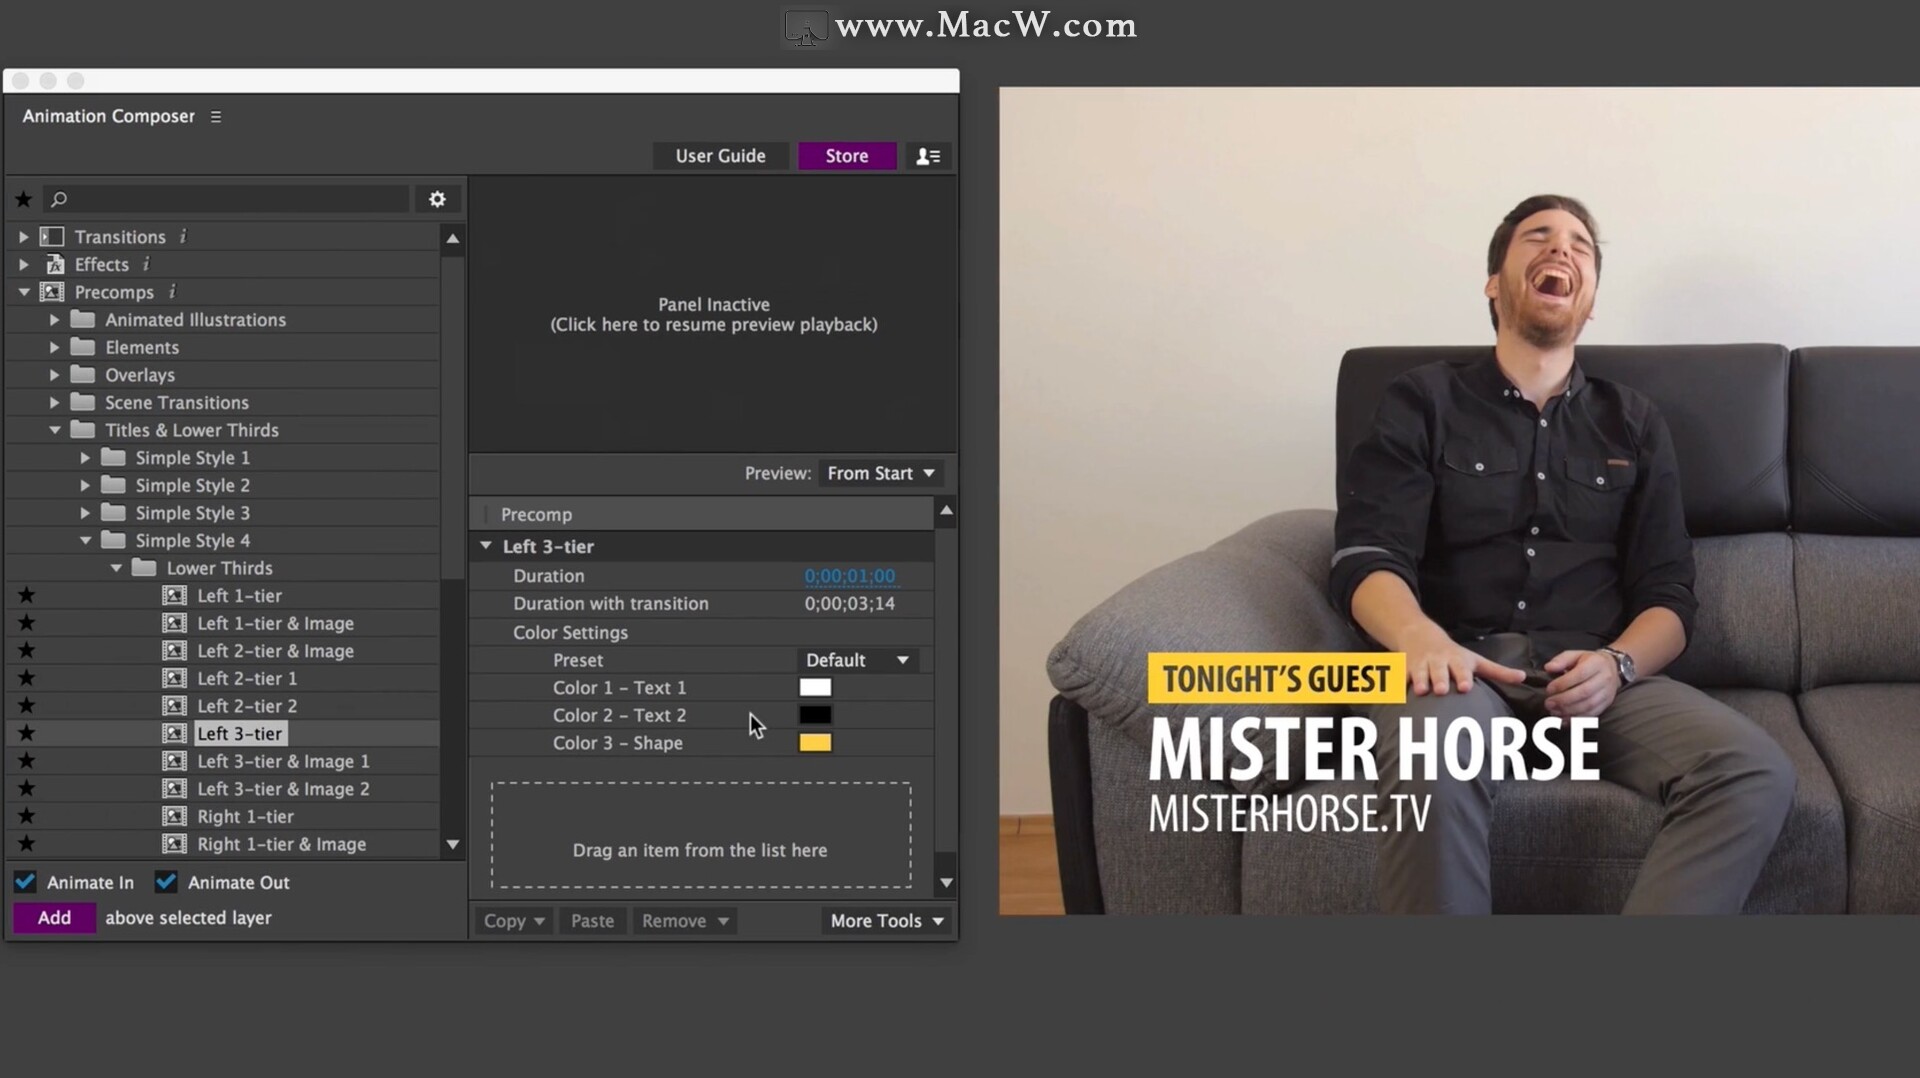Click the Animated Illustrations folder icon

pyautogui.click(x=83, y=320)
